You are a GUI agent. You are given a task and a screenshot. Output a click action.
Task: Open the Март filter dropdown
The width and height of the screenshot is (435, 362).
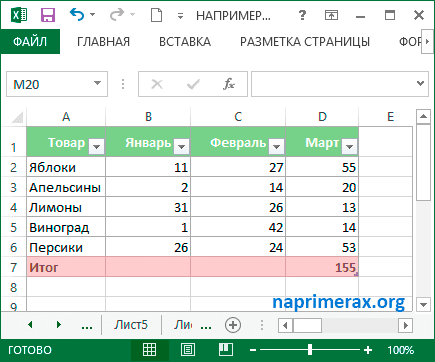tap(350, 146)
